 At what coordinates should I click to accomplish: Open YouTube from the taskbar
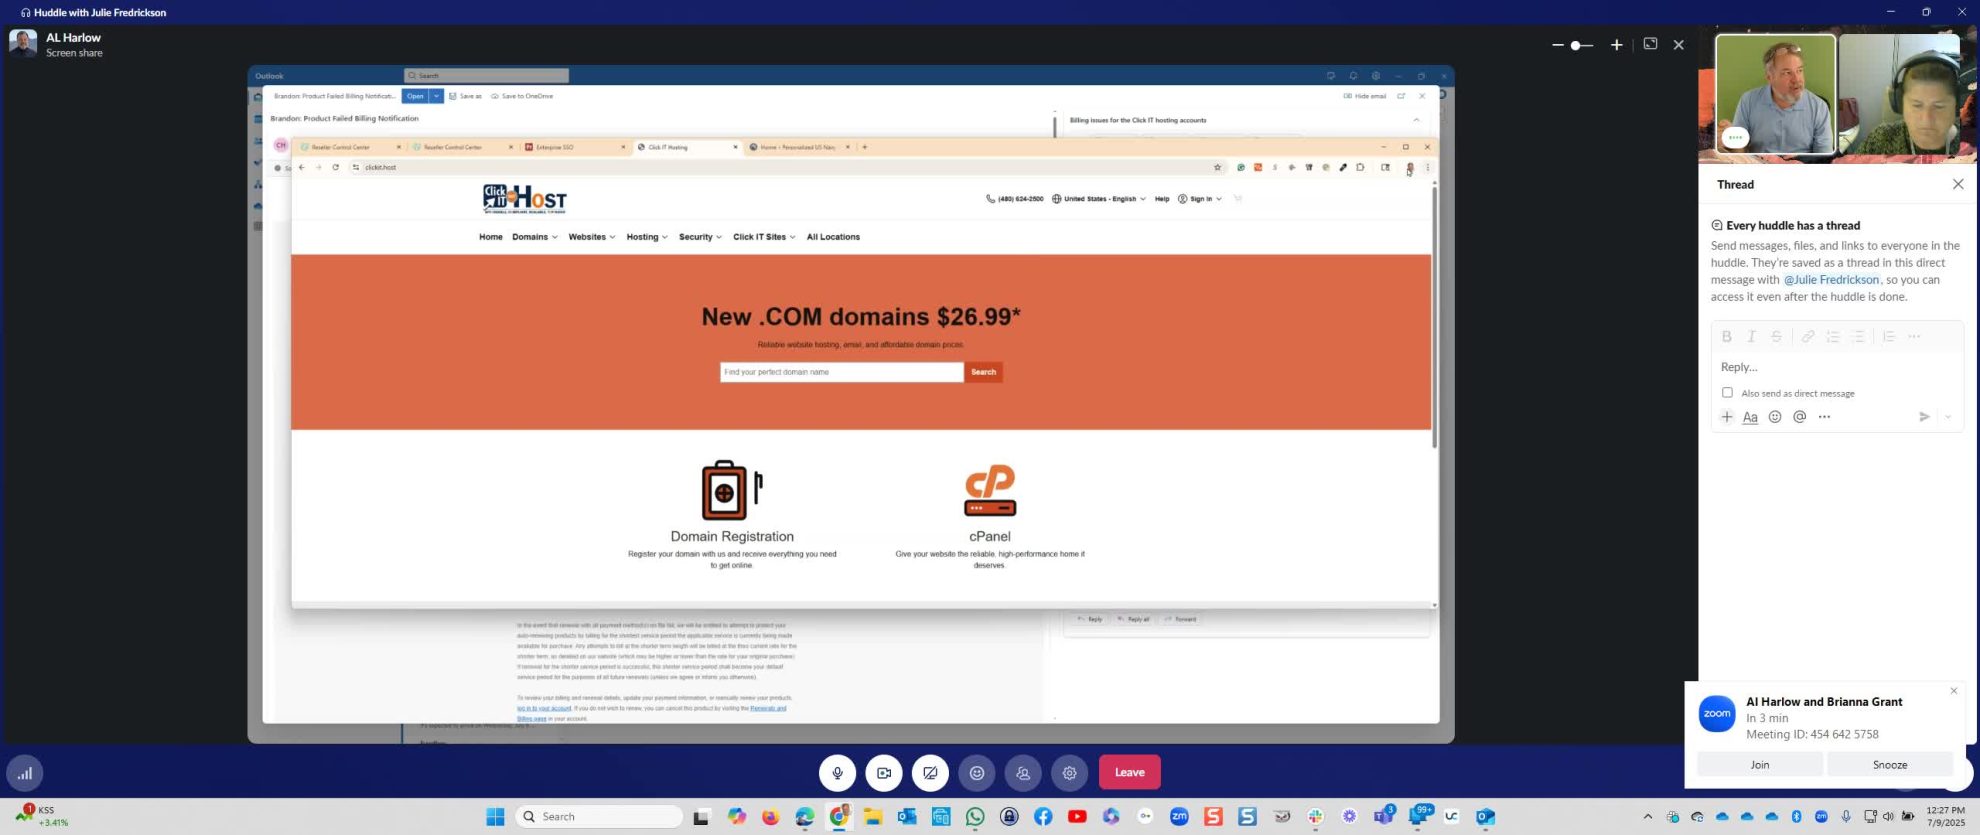click(1077, 817)
